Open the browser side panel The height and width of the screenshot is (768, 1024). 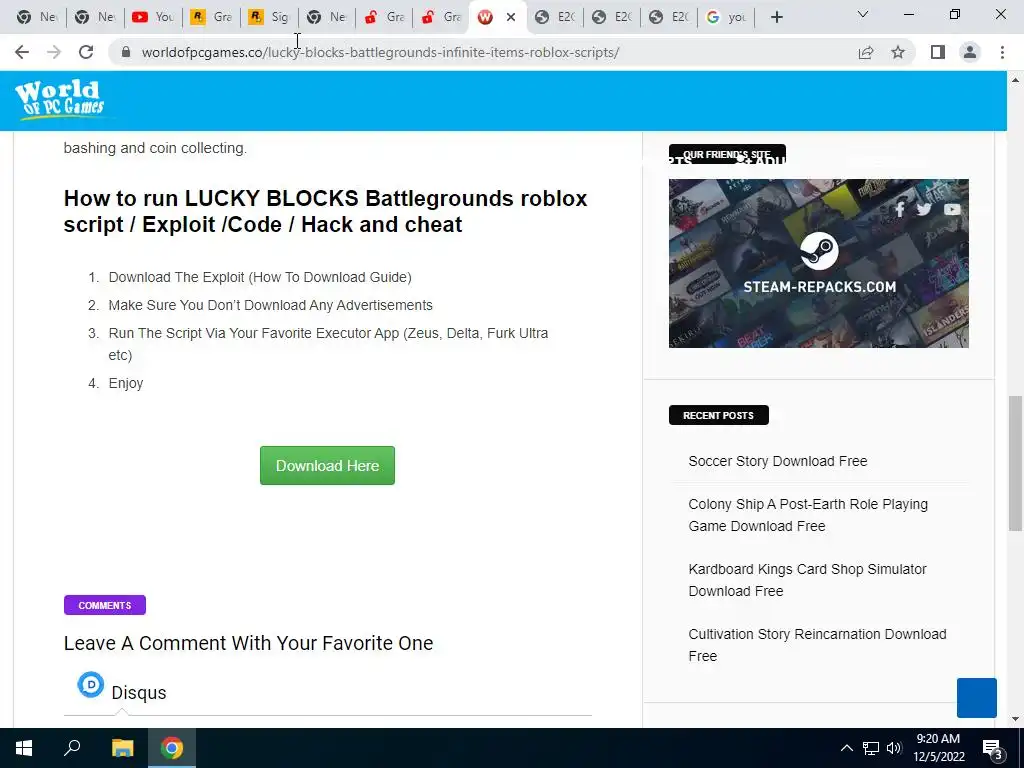point(938,52)
